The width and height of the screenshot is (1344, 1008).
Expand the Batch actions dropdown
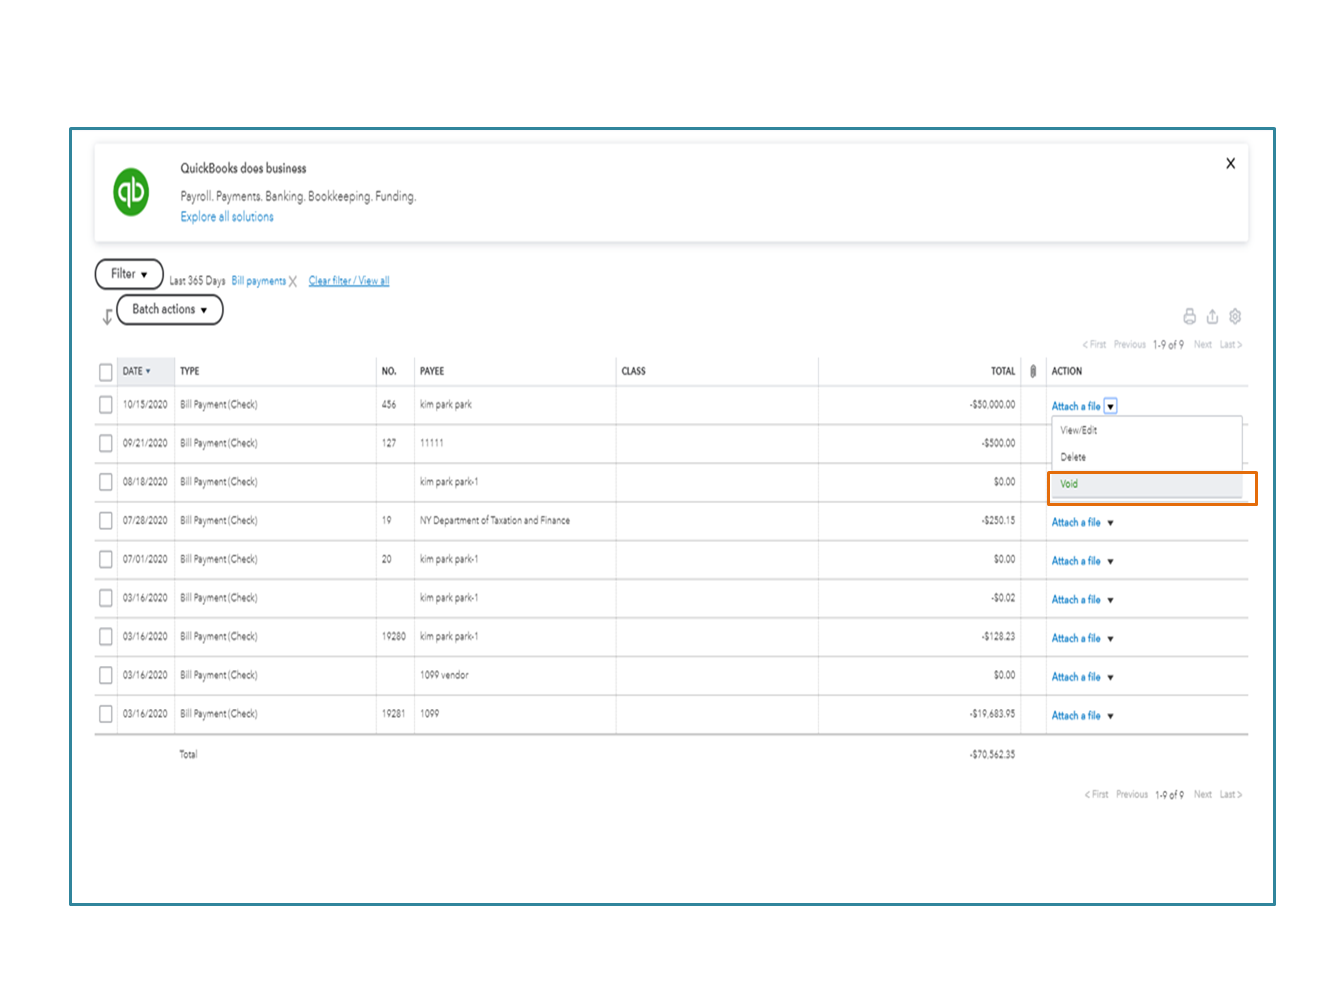point(170,310)
